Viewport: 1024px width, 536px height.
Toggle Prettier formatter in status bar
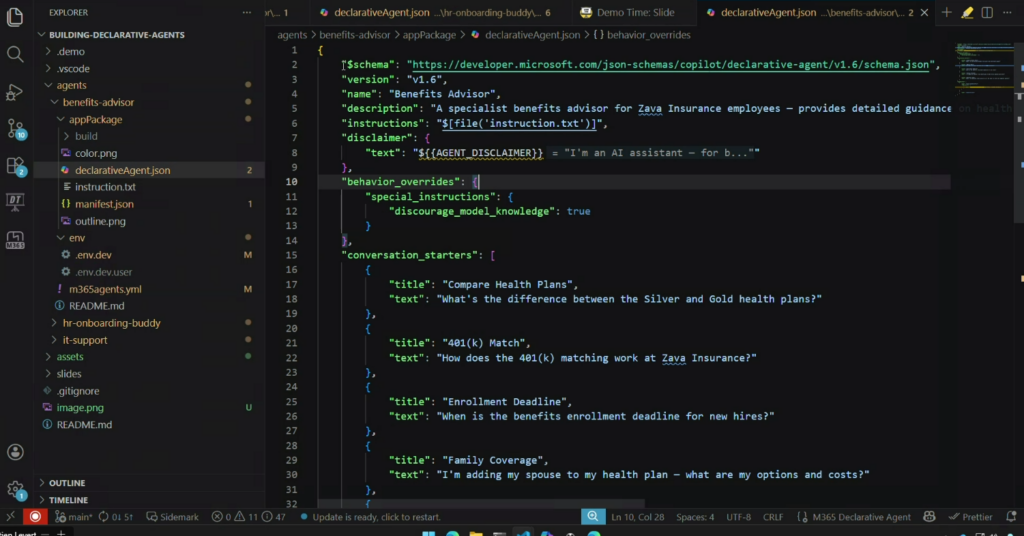pyautogui.click(x=970, y=517)
